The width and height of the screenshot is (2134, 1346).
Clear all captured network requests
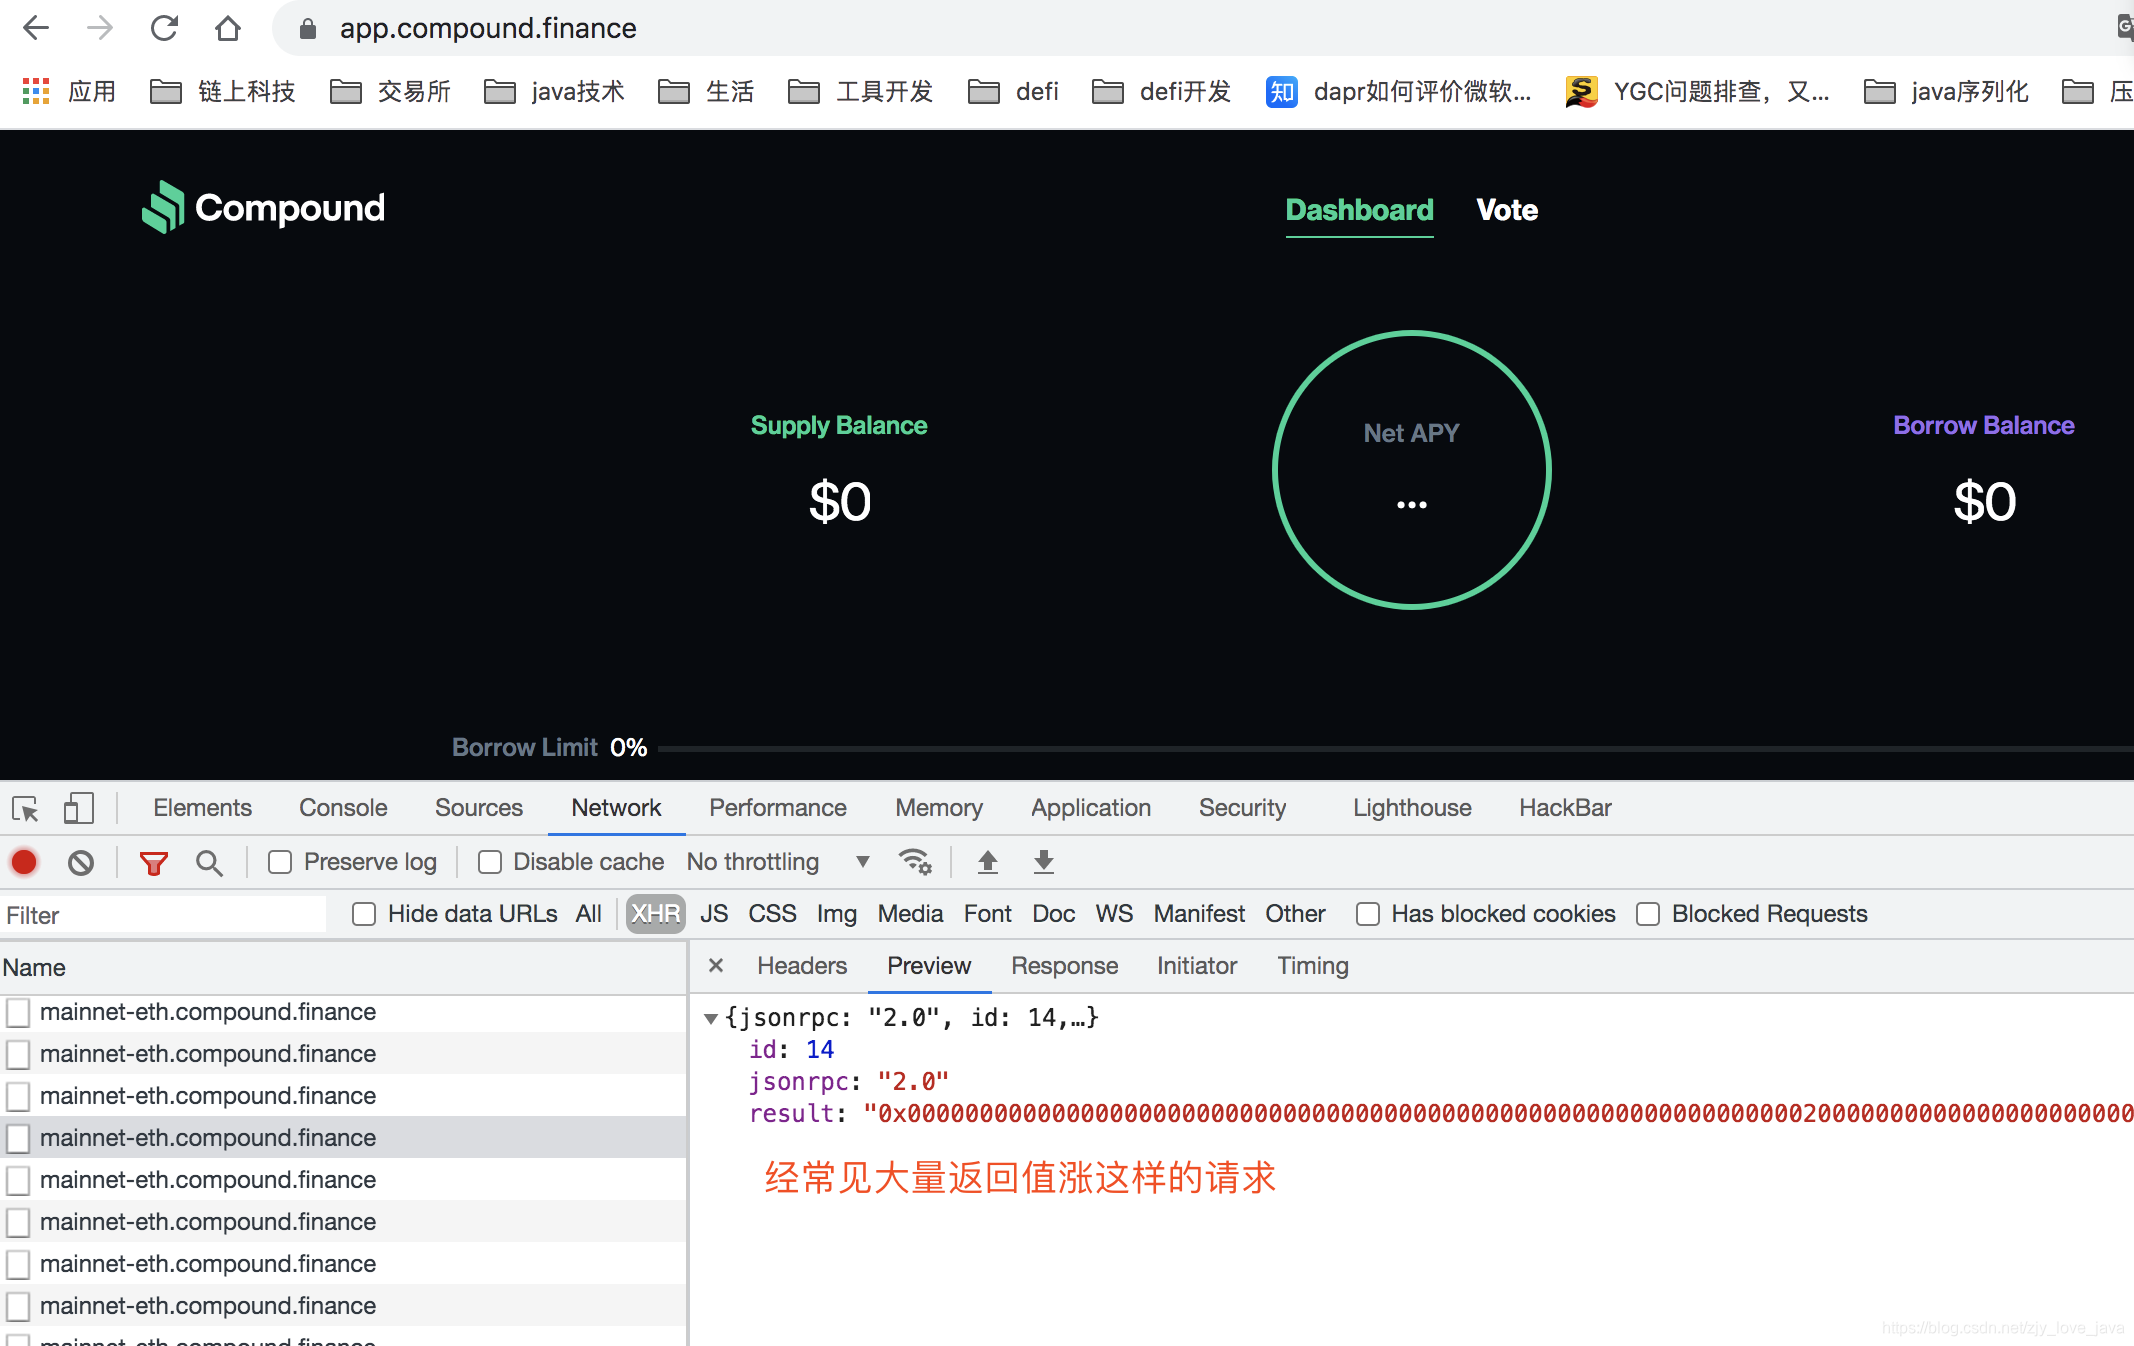pyautogui.click(x=81, y=862)
